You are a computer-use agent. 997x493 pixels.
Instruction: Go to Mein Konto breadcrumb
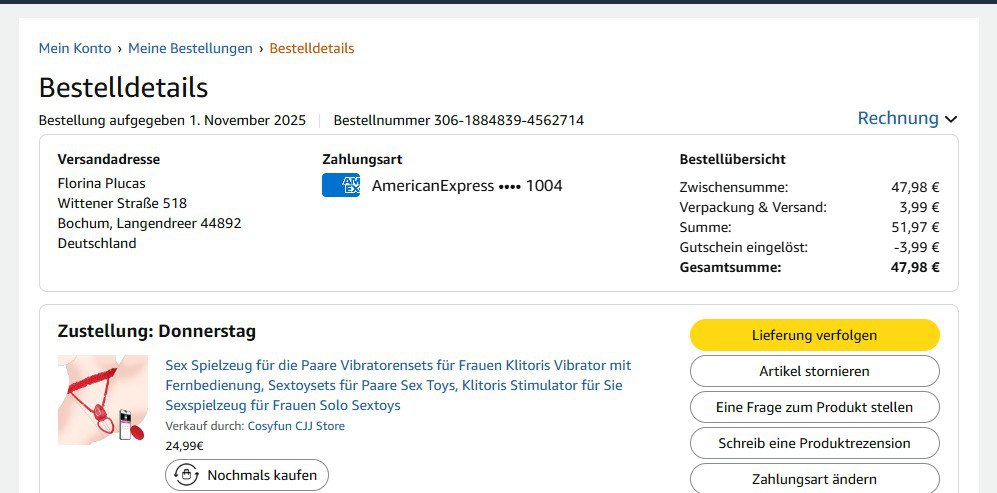pyautogui.click(x=75, y=48)
